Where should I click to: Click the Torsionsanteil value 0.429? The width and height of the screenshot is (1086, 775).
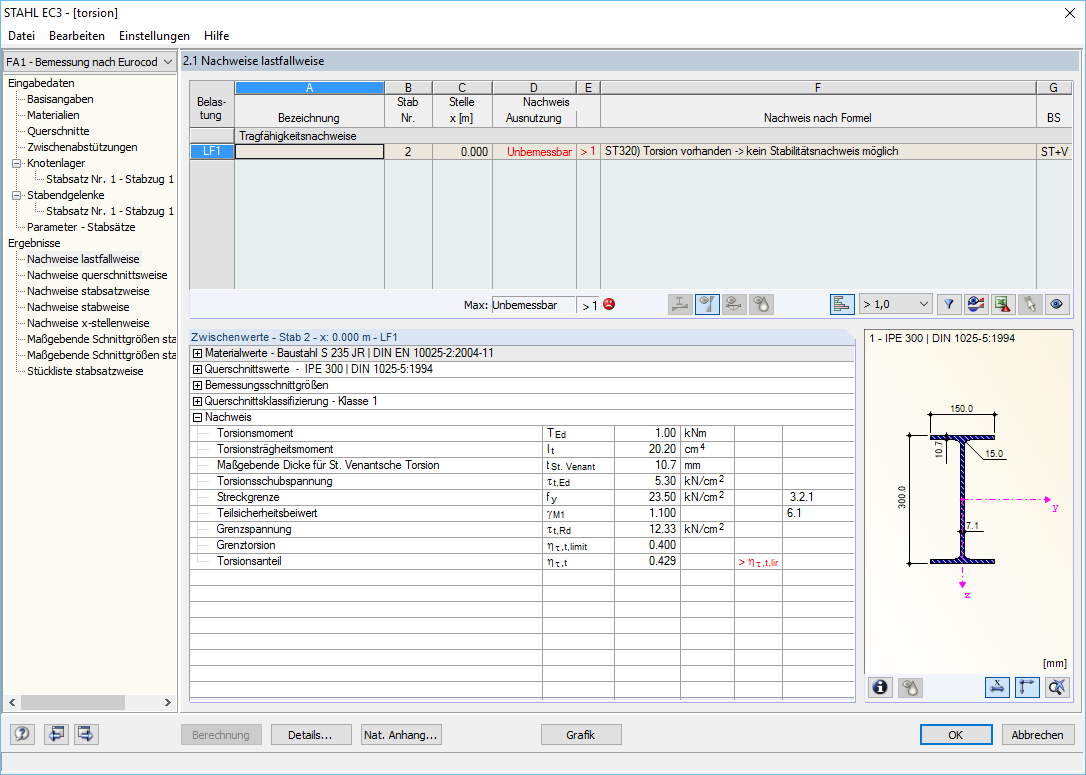point(647,561)
